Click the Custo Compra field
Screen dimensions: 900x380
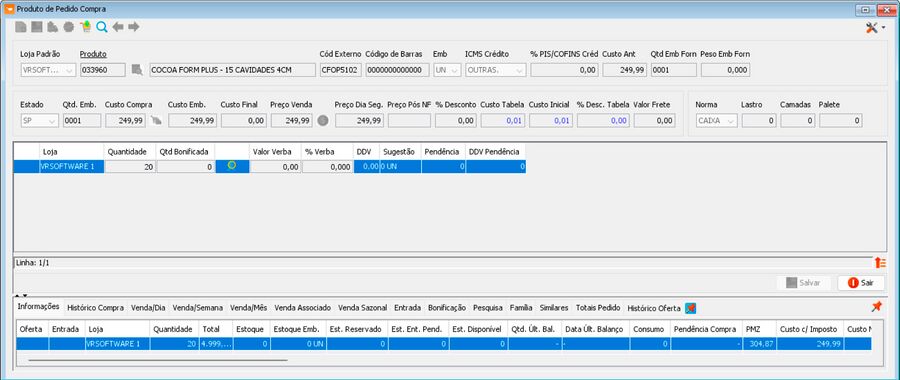(x=126, y=121)
